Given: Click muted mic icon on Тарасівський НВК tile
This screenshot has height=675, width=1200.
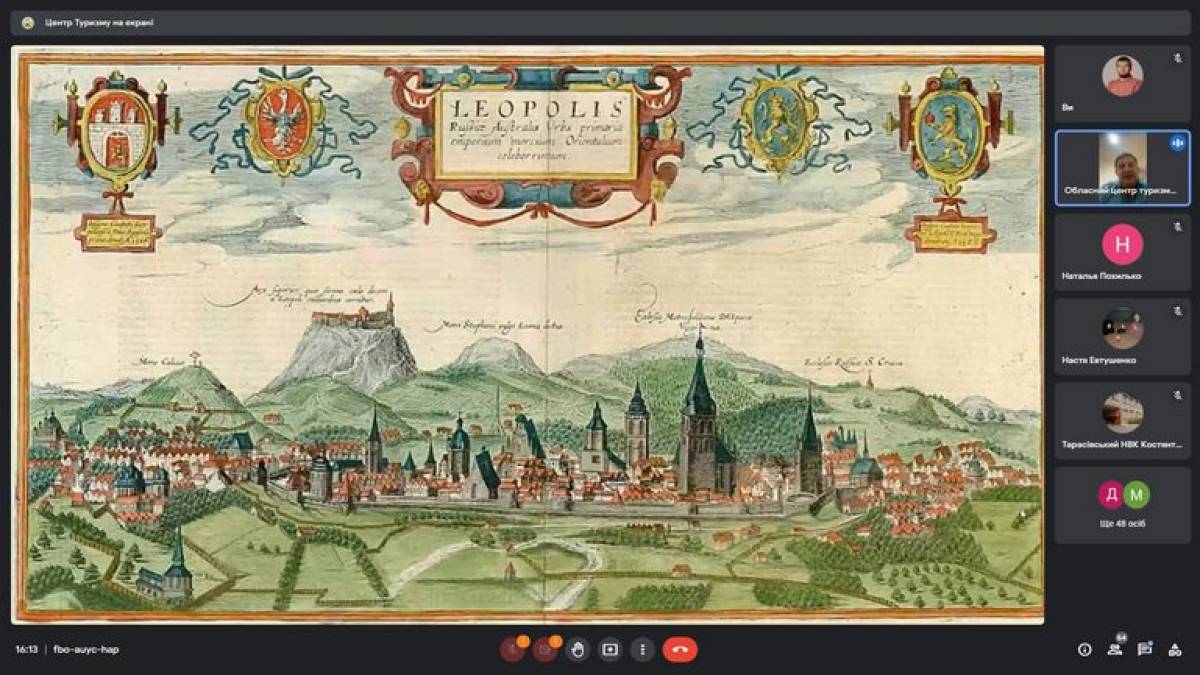Looking at the screenshot, I should click(x=1178, y=394).
